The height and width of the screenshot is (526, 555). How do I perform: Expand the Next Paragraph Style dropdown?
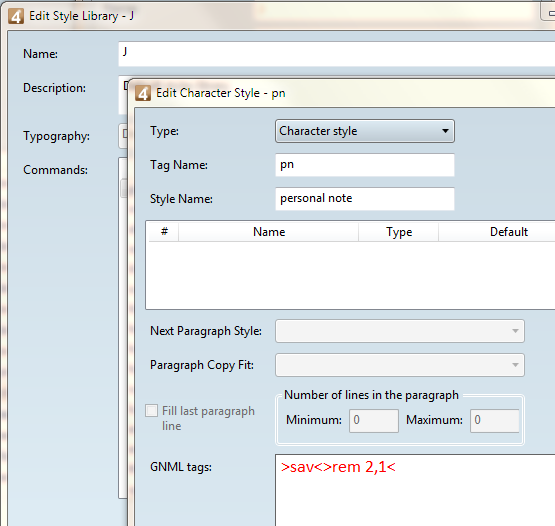tap(400, 331)
